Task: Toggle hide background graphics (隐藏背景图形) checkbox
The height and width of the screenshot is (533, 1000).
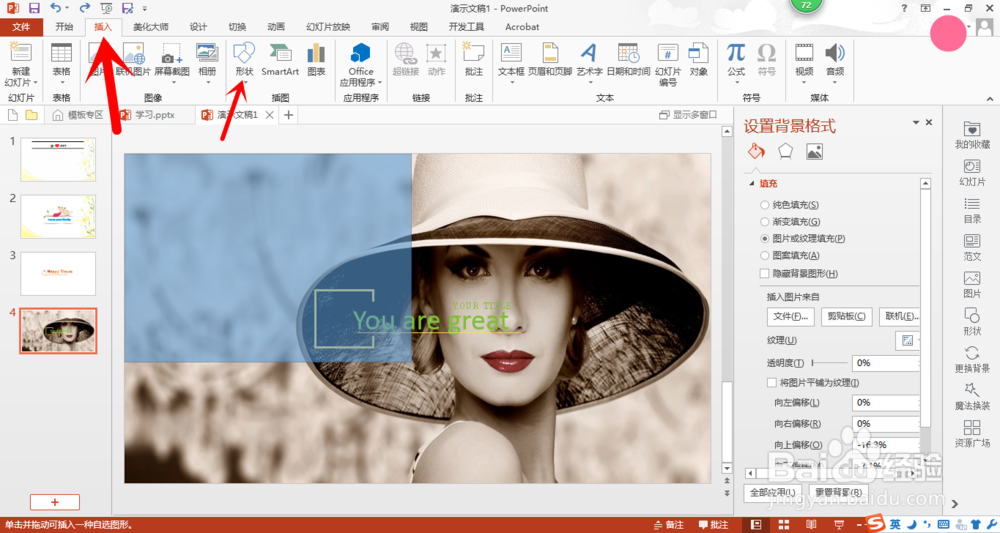Action: coord(765,274)
